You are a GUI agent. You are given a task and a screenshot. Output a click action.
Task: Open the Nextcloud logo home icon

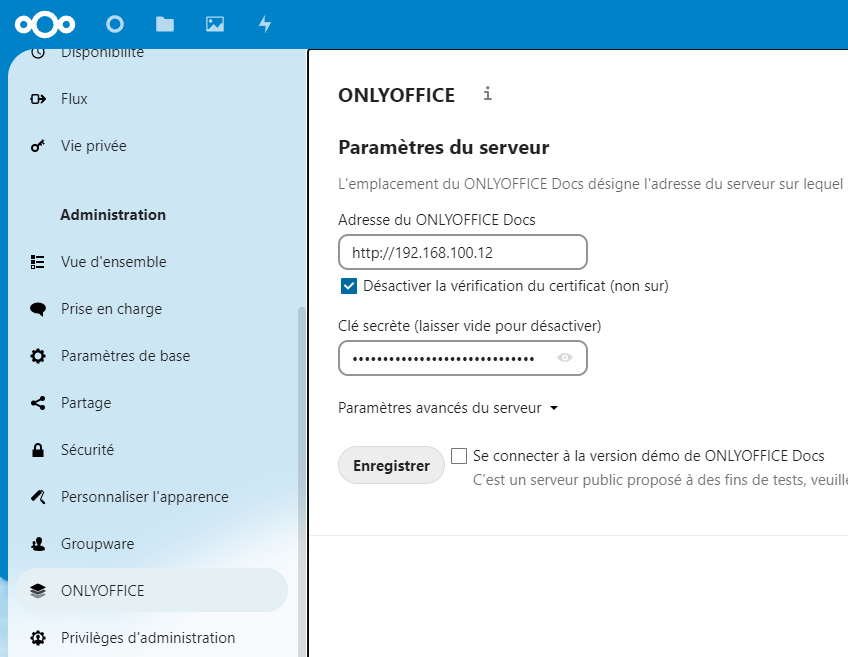pyautogui.click(x=45, y=24)
